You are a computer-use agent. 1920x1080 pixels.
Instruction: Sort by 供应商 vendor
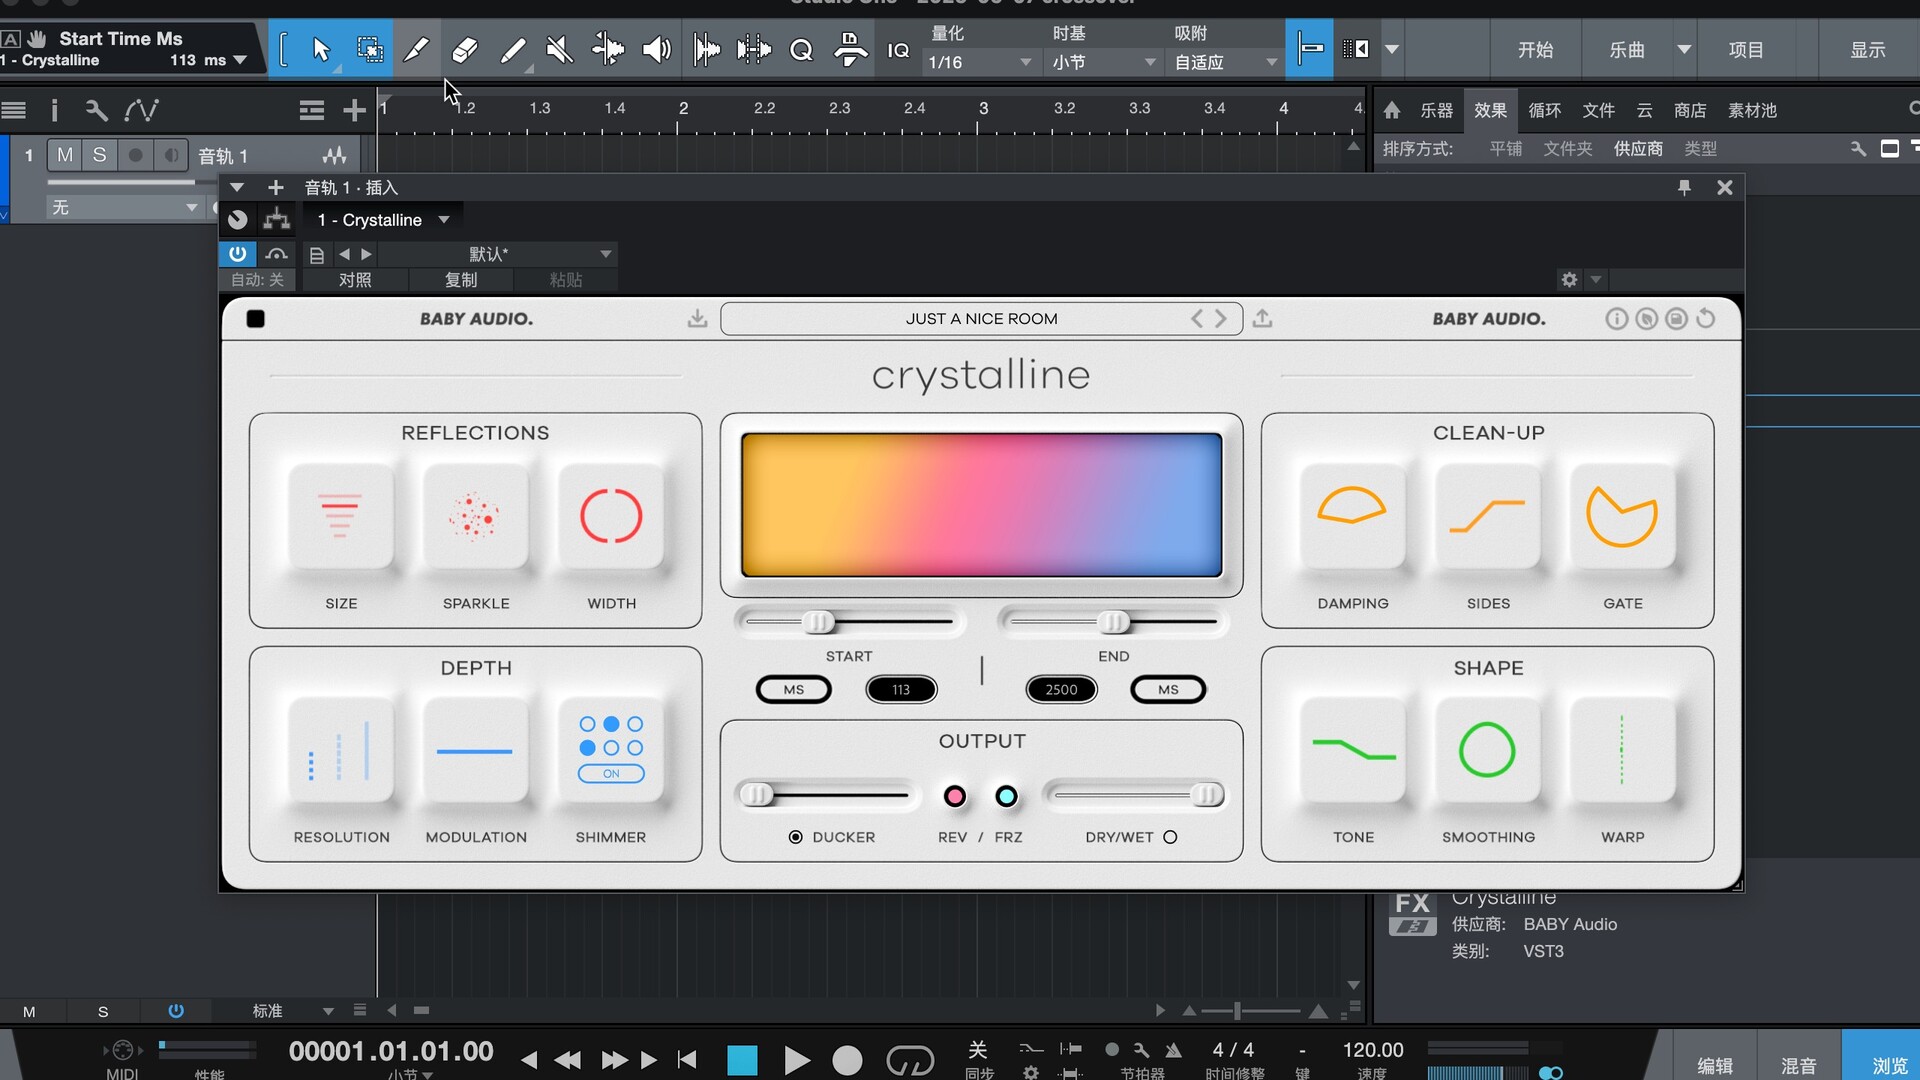(1638, 149)
